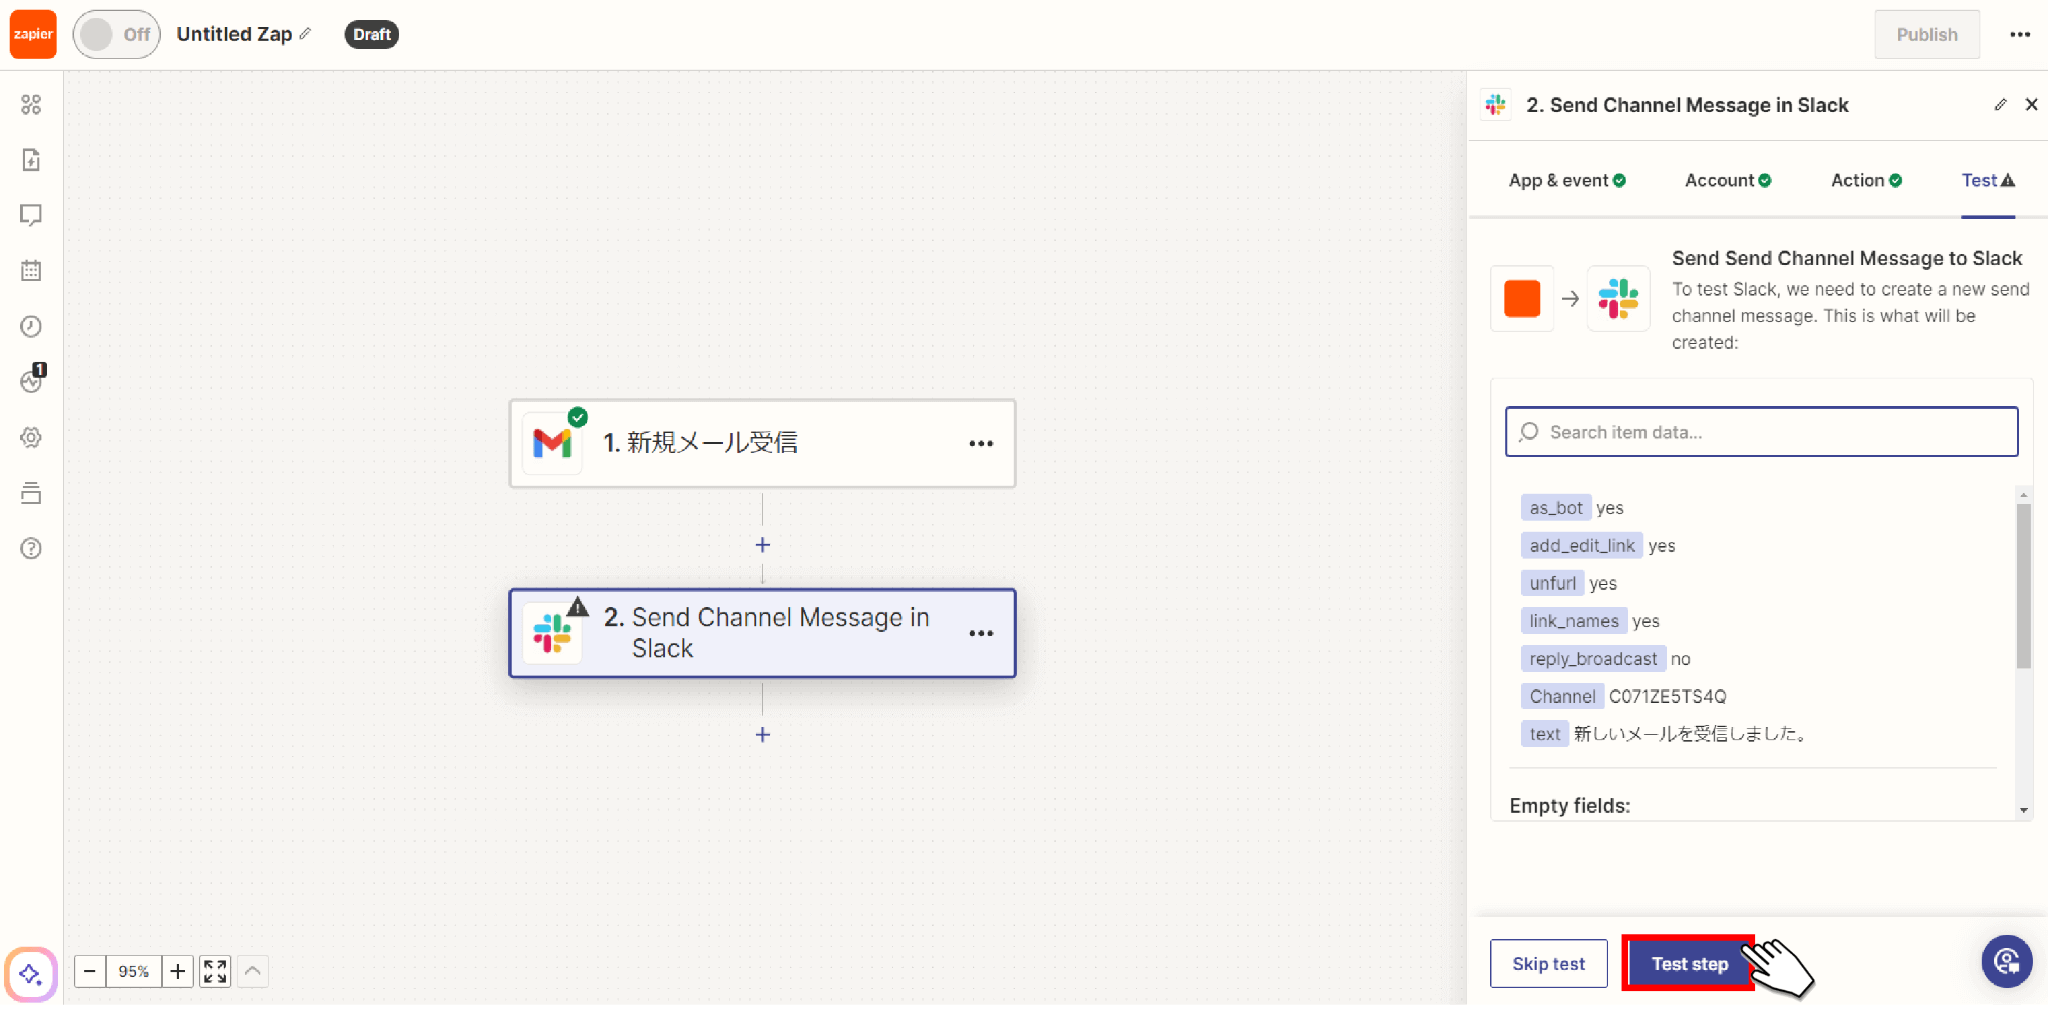Image resolution: width=2048 pixels, height=1016 pixels.
Task: Click the Slack destination logo icon
Action: coord(1618,299)
